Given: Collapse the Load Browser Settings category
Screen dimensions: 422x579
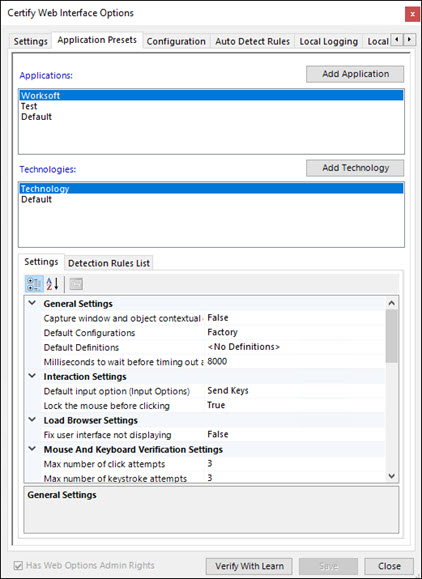Looking at the screenshot, I should 32,420.
